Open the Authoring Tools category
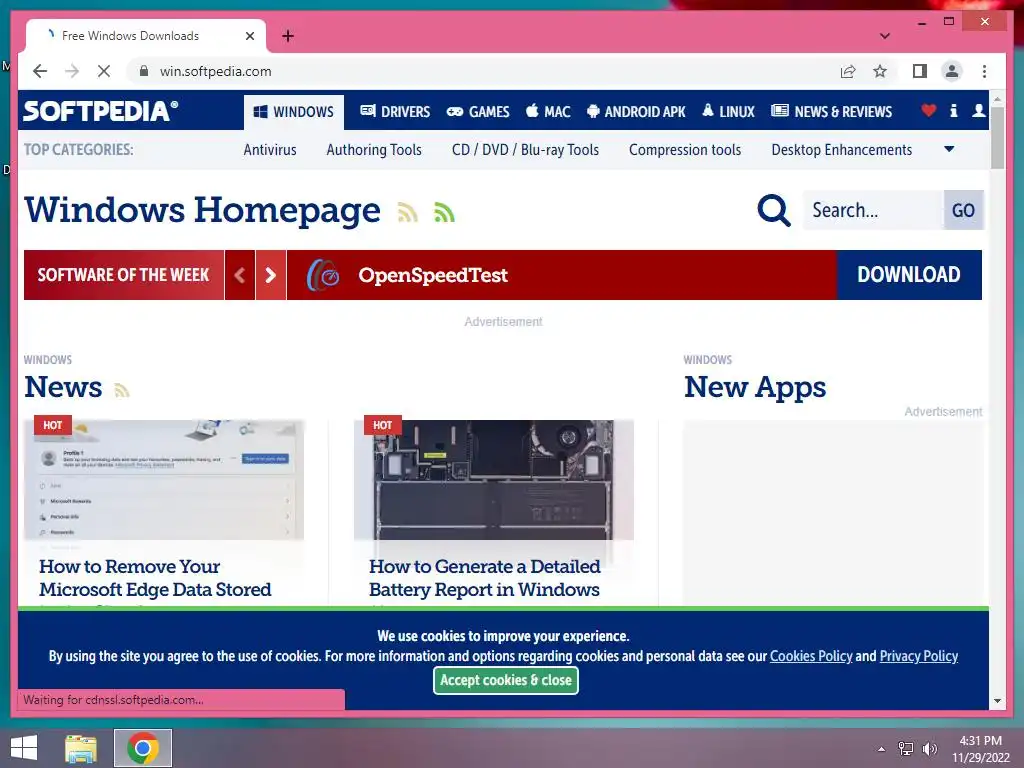Screen dimensions: 1024x768 pyautogui.click(x=374, y=150)
